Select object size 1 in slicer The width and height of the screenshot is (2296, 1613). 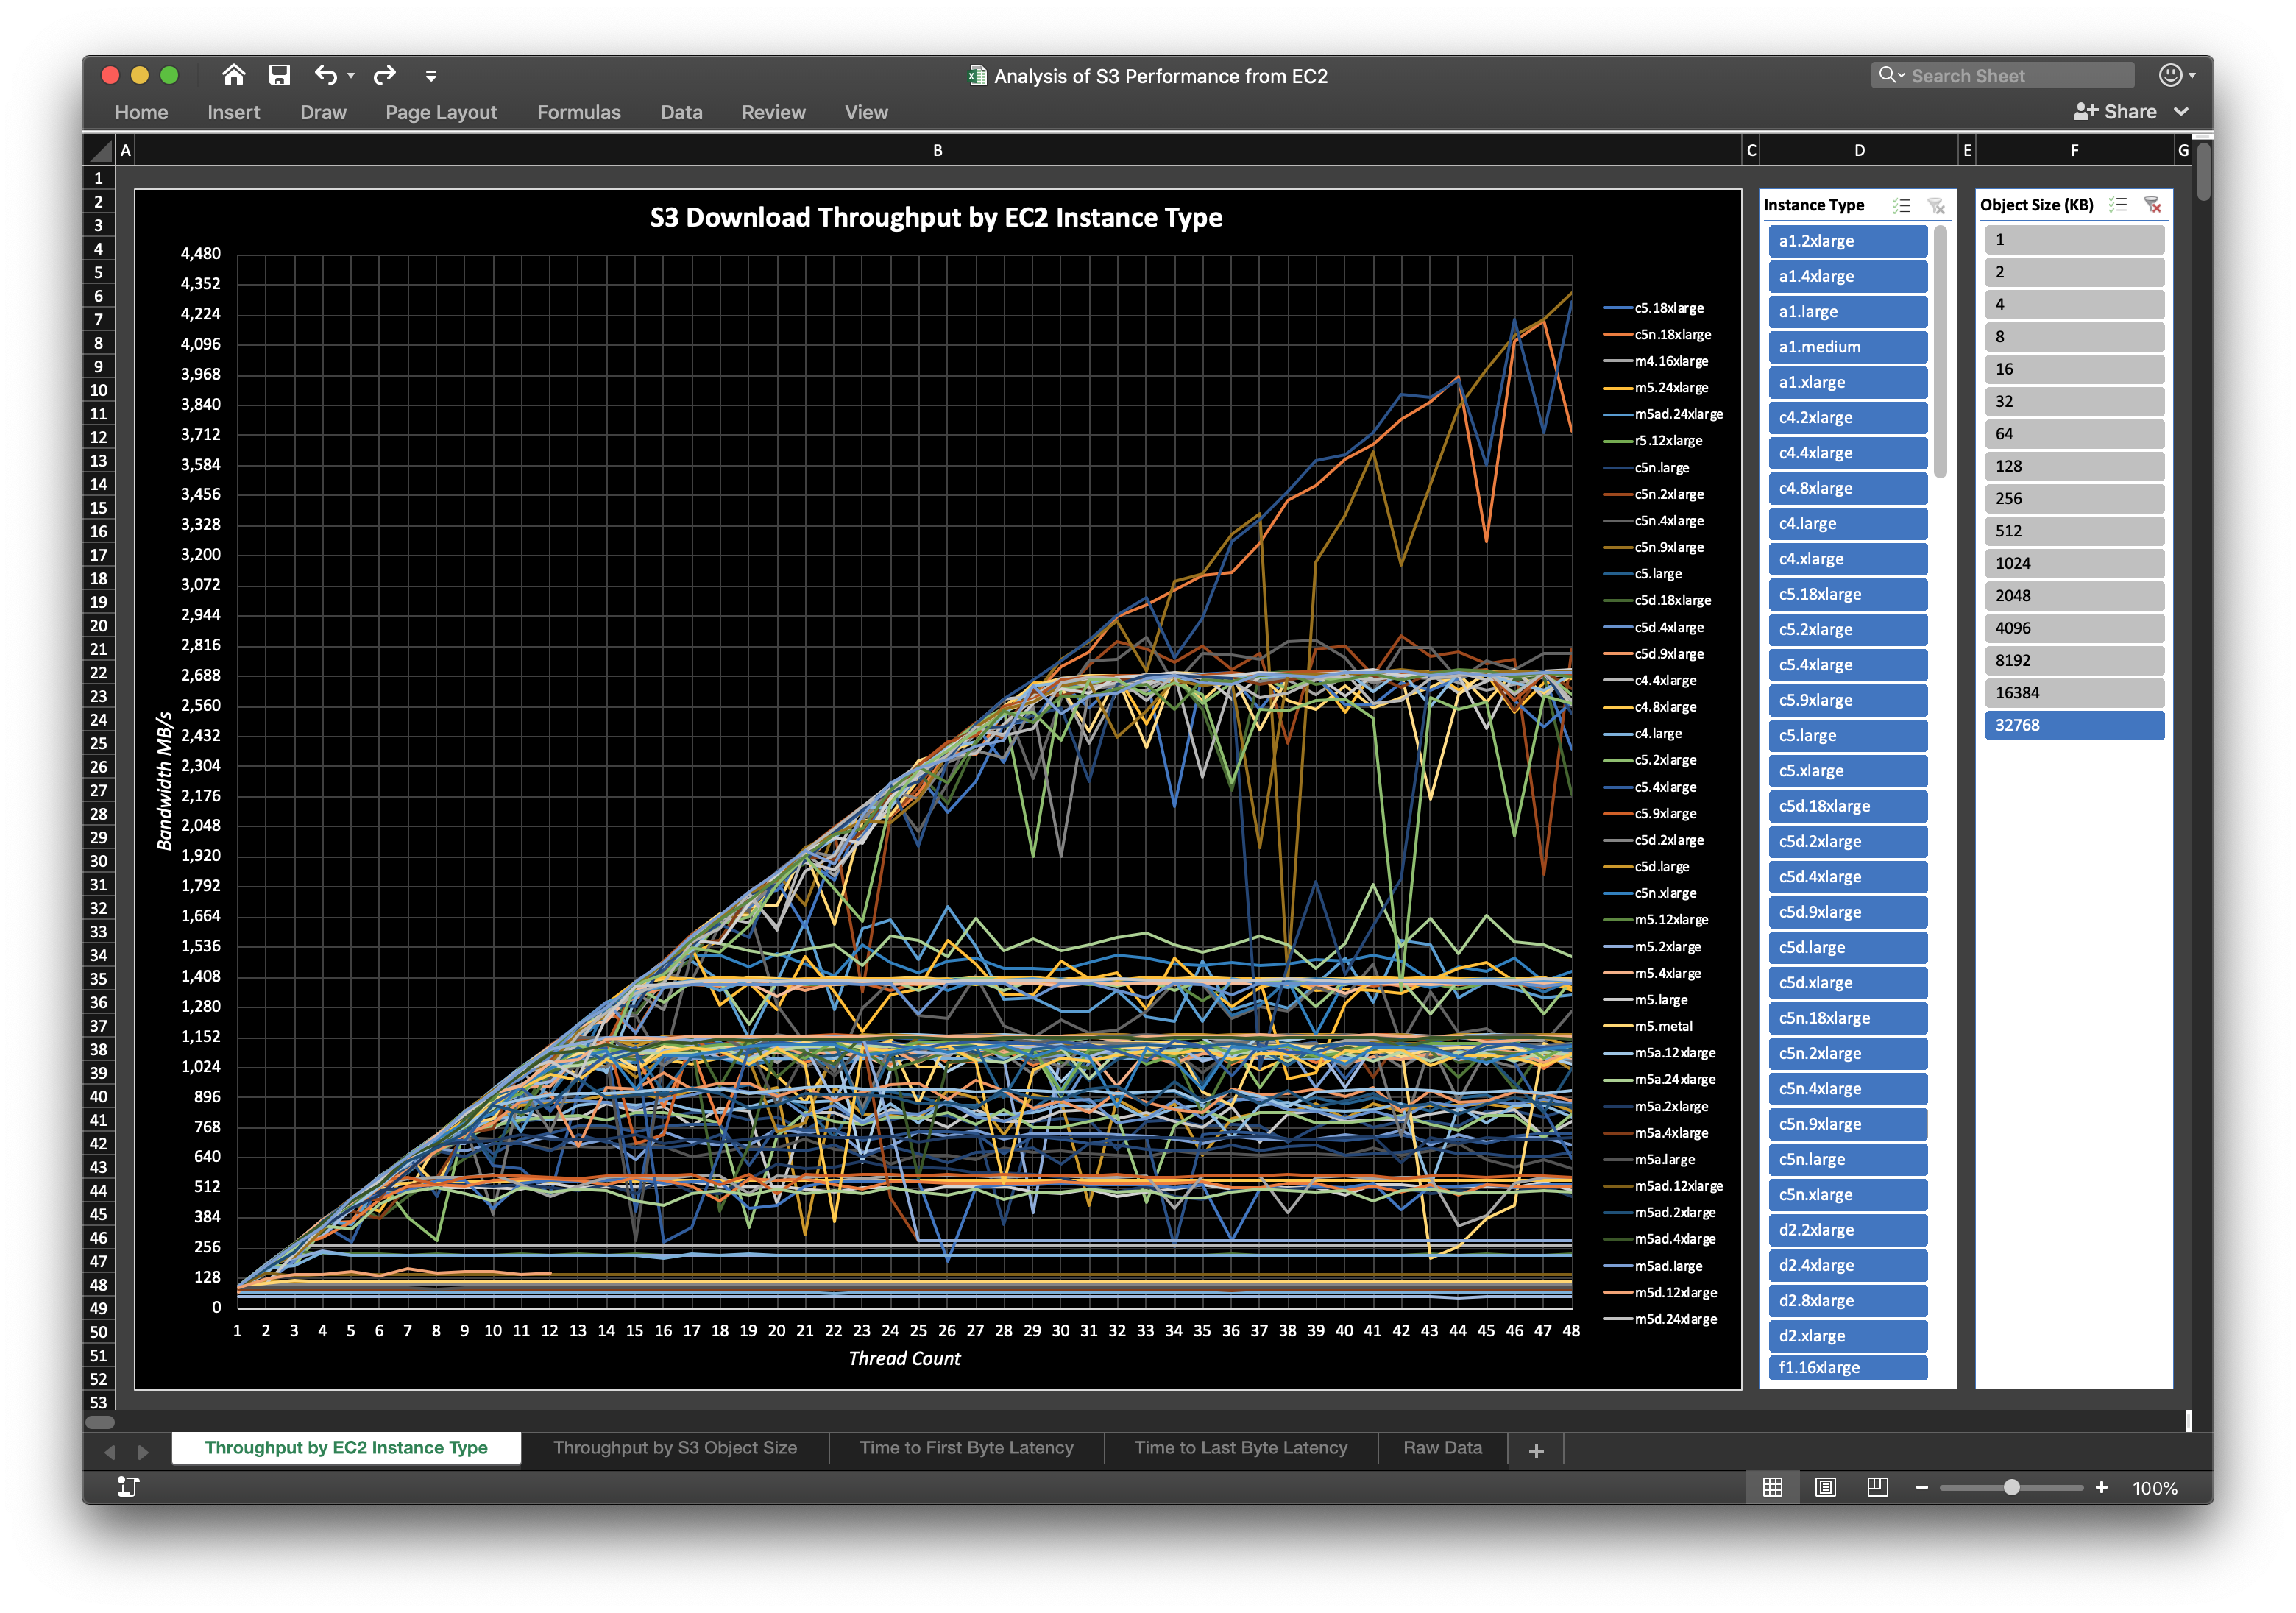tap(2074, 239)
